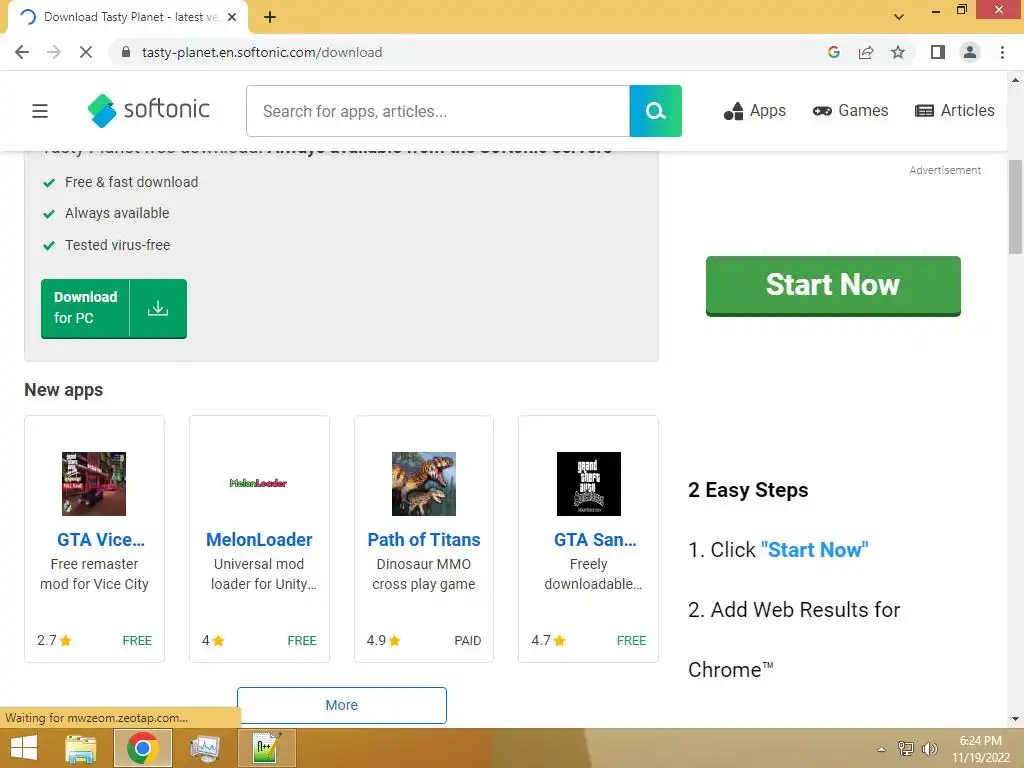Open the Articles menu item
1024x768 pixels.
click(954, 110)
